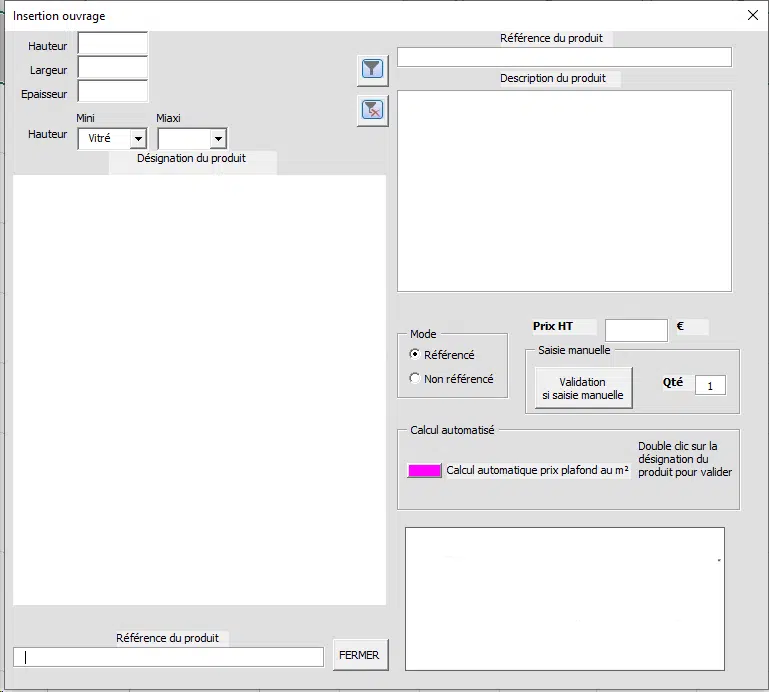Click the top Référence du produit field

point(564,57)
